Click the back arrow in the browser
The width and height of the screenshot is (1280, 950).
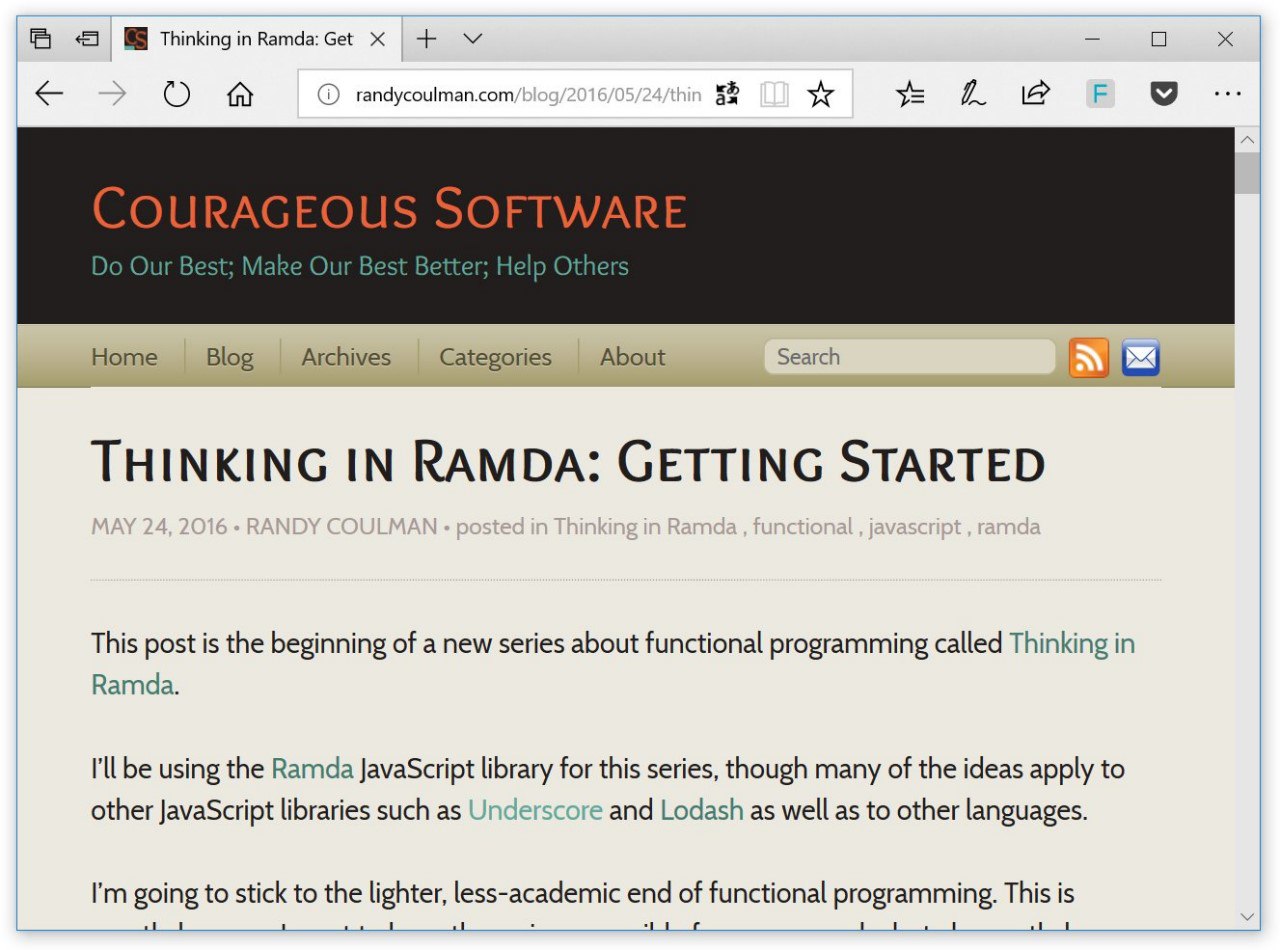[49, 95]
